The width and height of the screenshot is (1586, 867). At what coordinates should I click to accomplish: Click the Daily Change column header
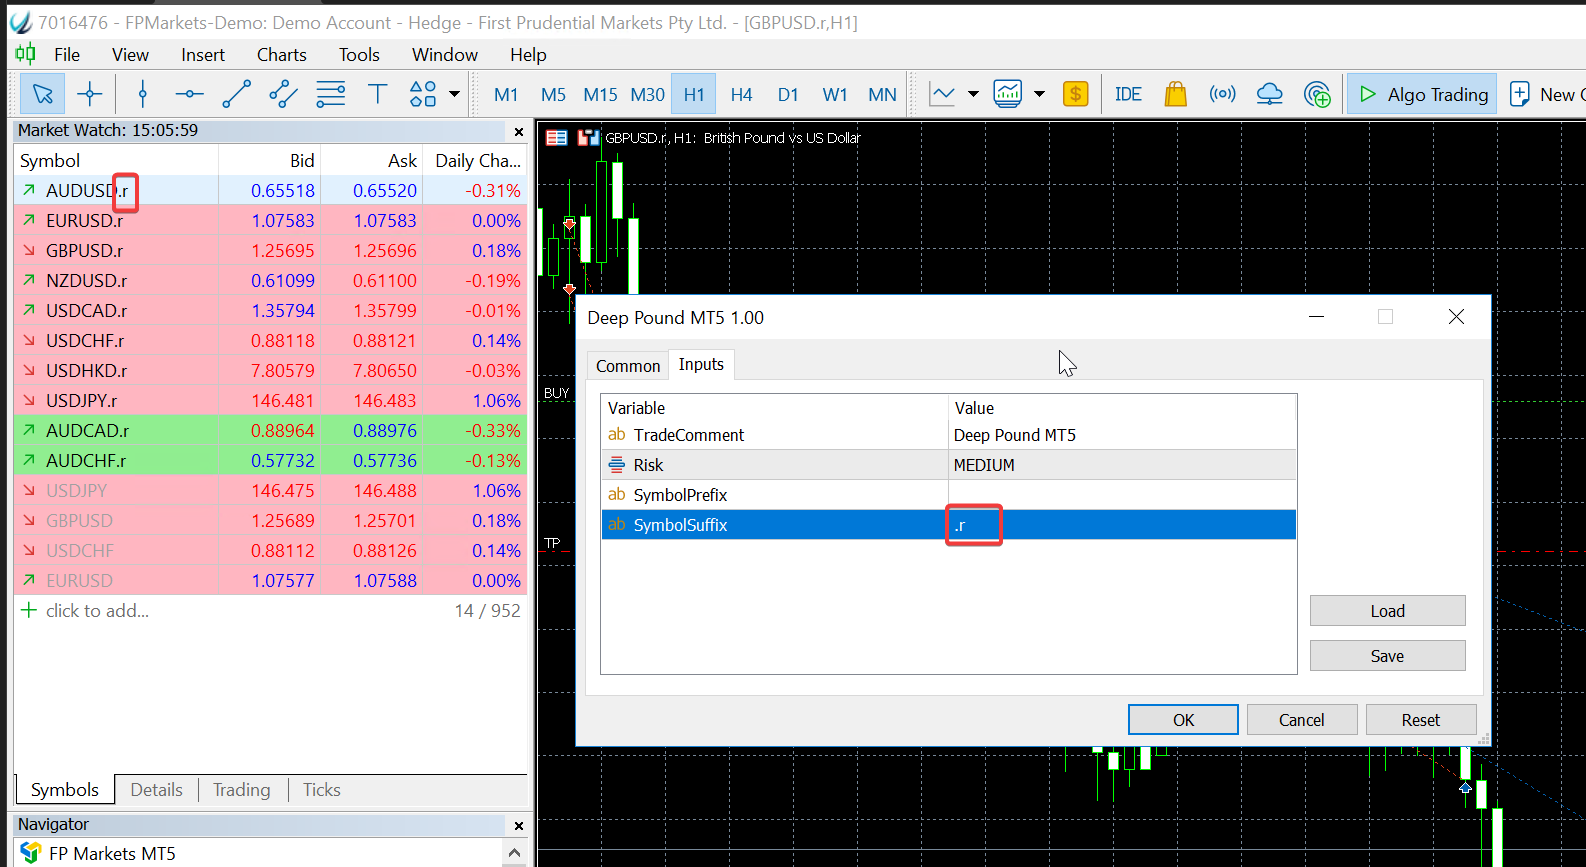[475, 161]
